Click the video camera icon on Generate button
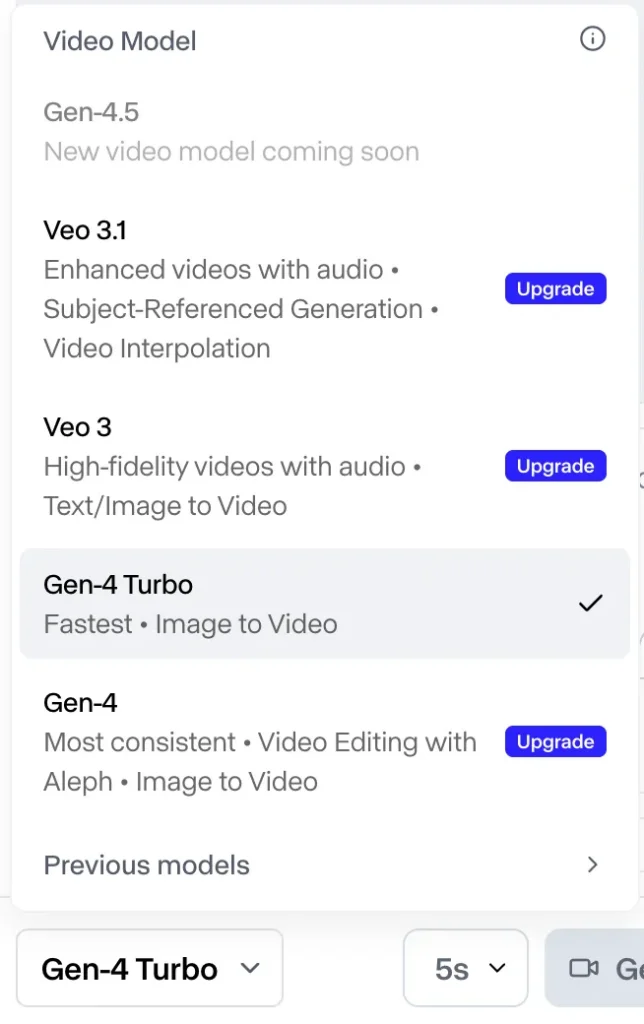Screen dimensions: 644x1024 (583, 968)
